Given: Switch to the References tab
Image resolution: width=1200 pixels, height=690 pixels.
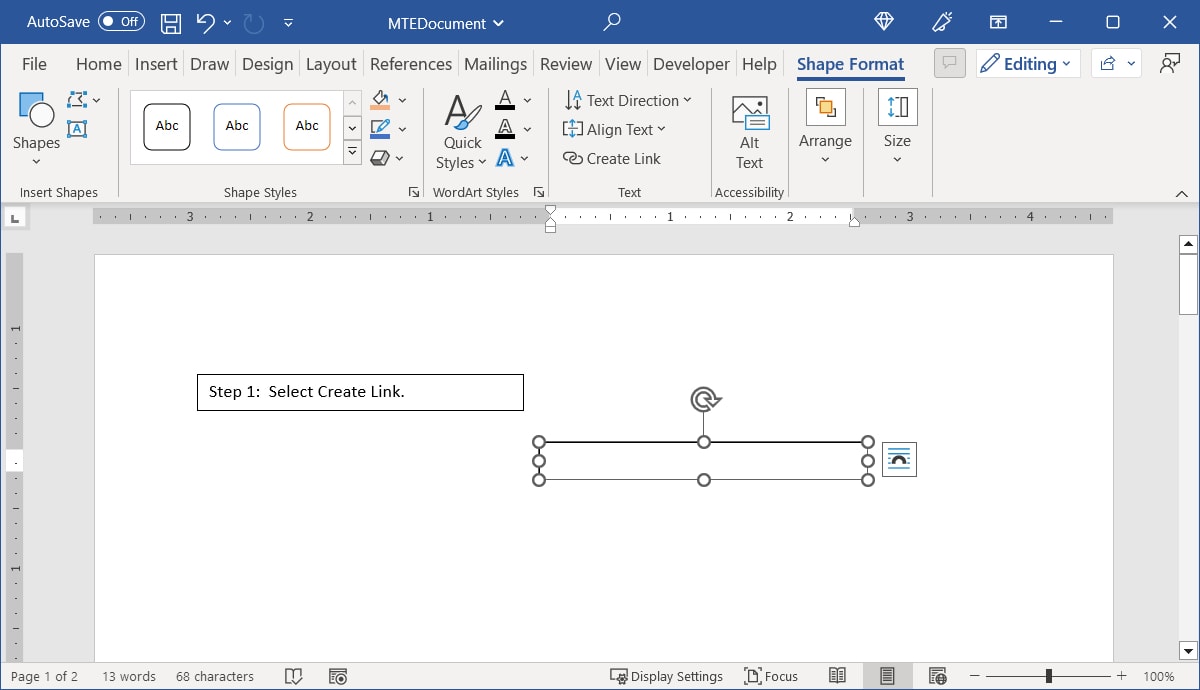Looking at the screenshot, I should click(410, 64).
